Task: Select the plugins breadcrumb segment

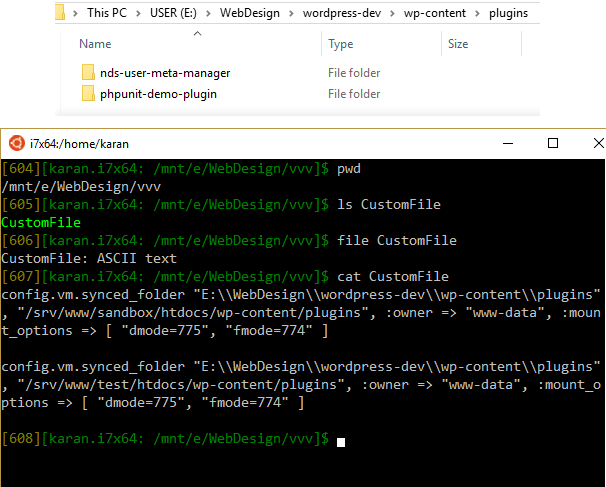Action: [520, 14]
